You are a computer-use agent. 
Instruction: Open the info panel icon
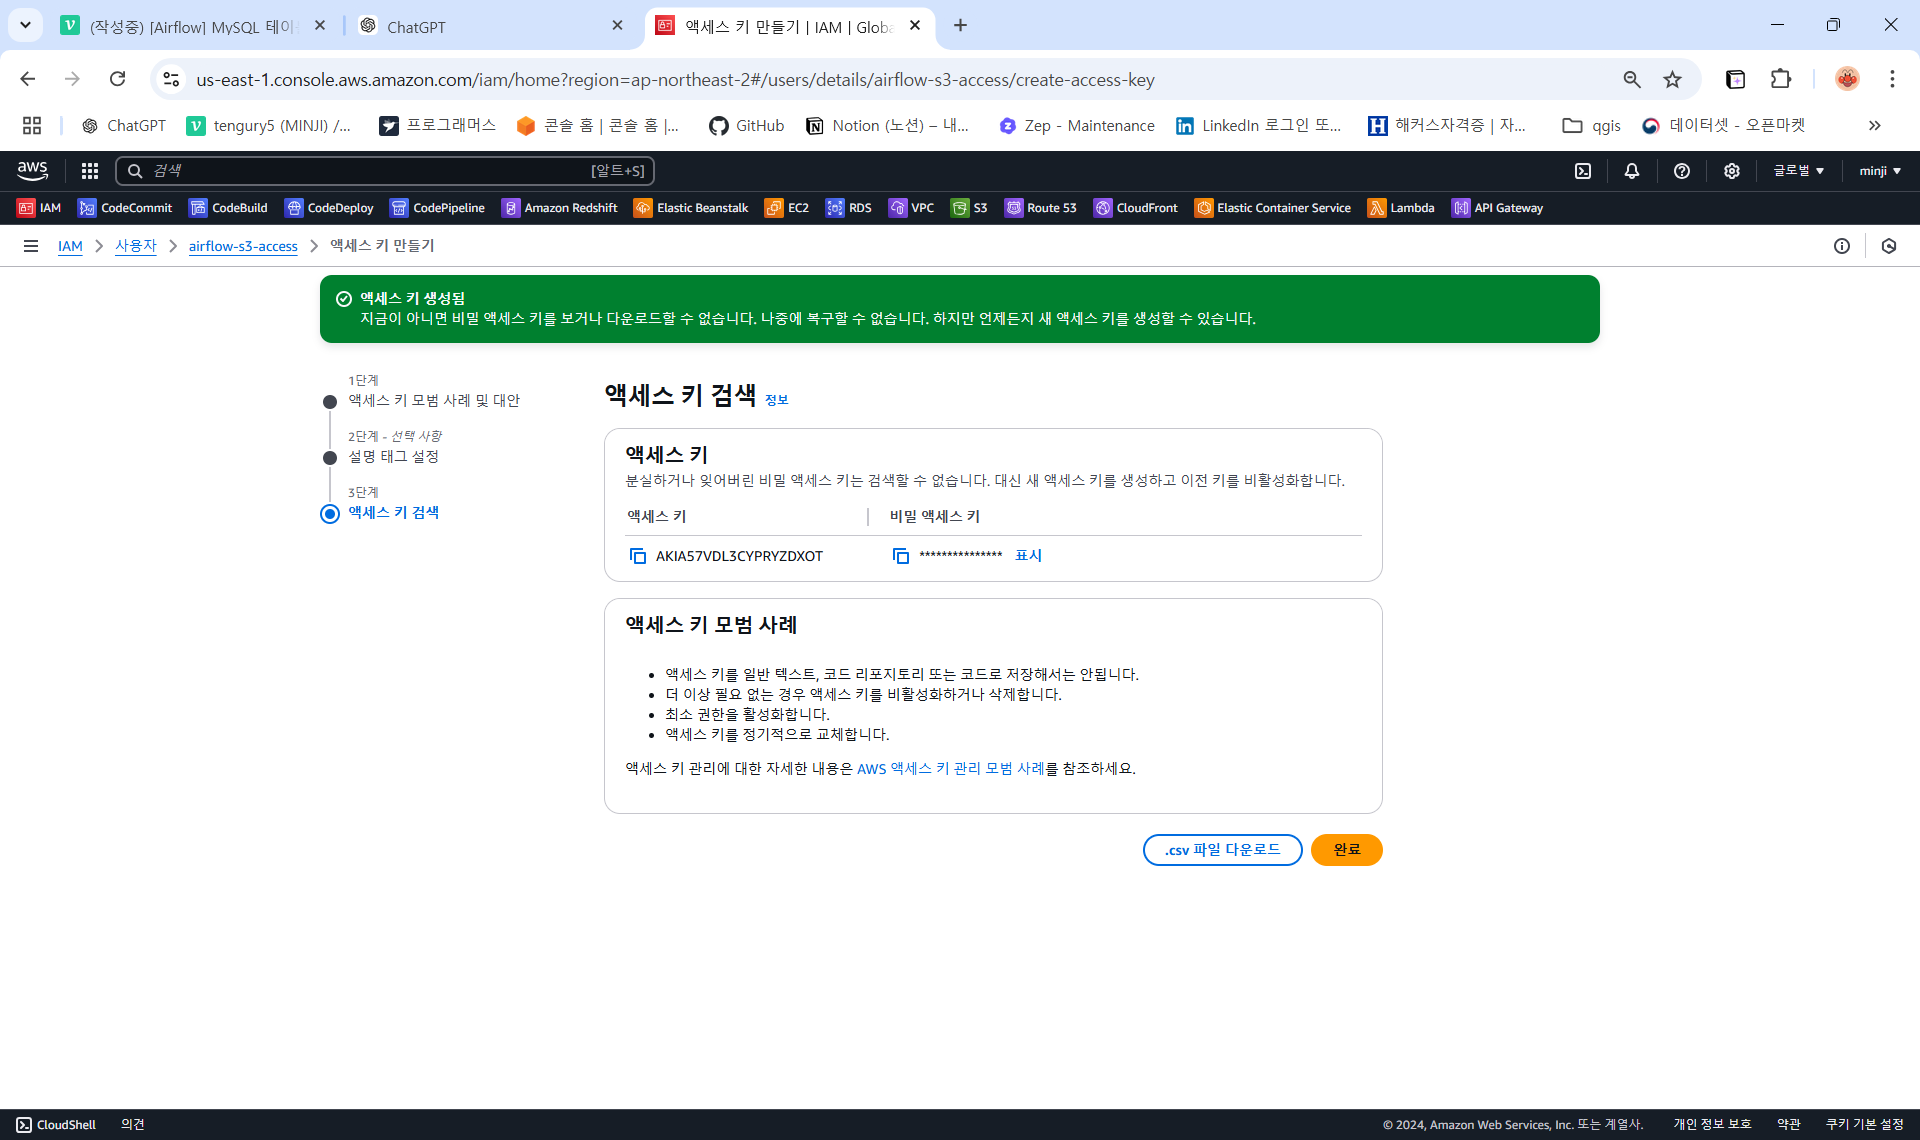click(x=1842, y=246)
